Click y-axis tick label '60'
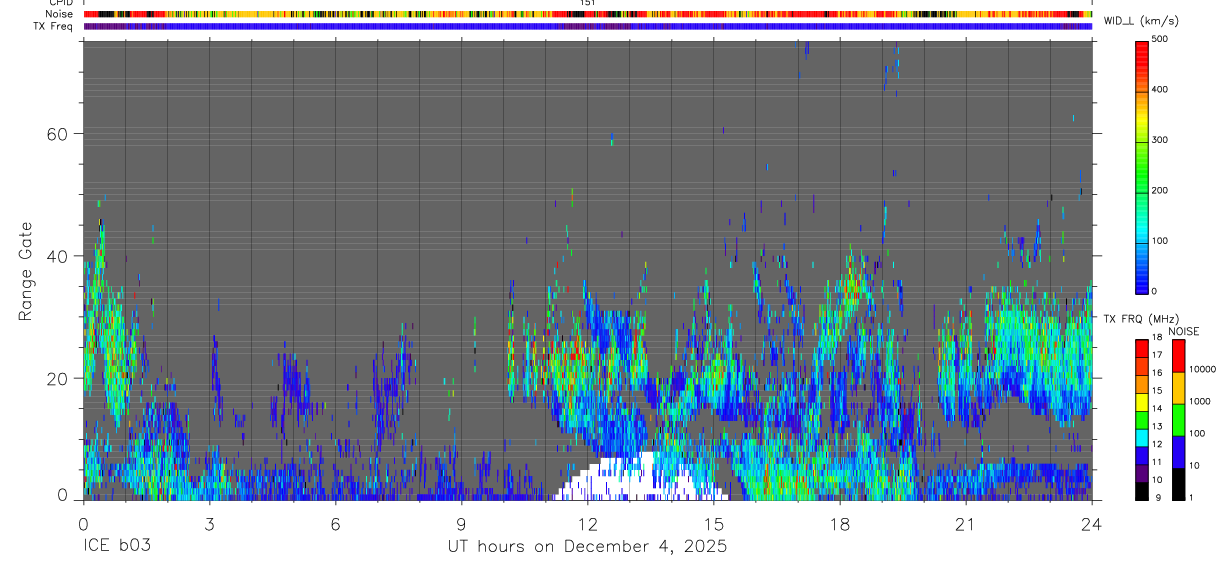The image size is (1228, 567). tap(57, 134)
